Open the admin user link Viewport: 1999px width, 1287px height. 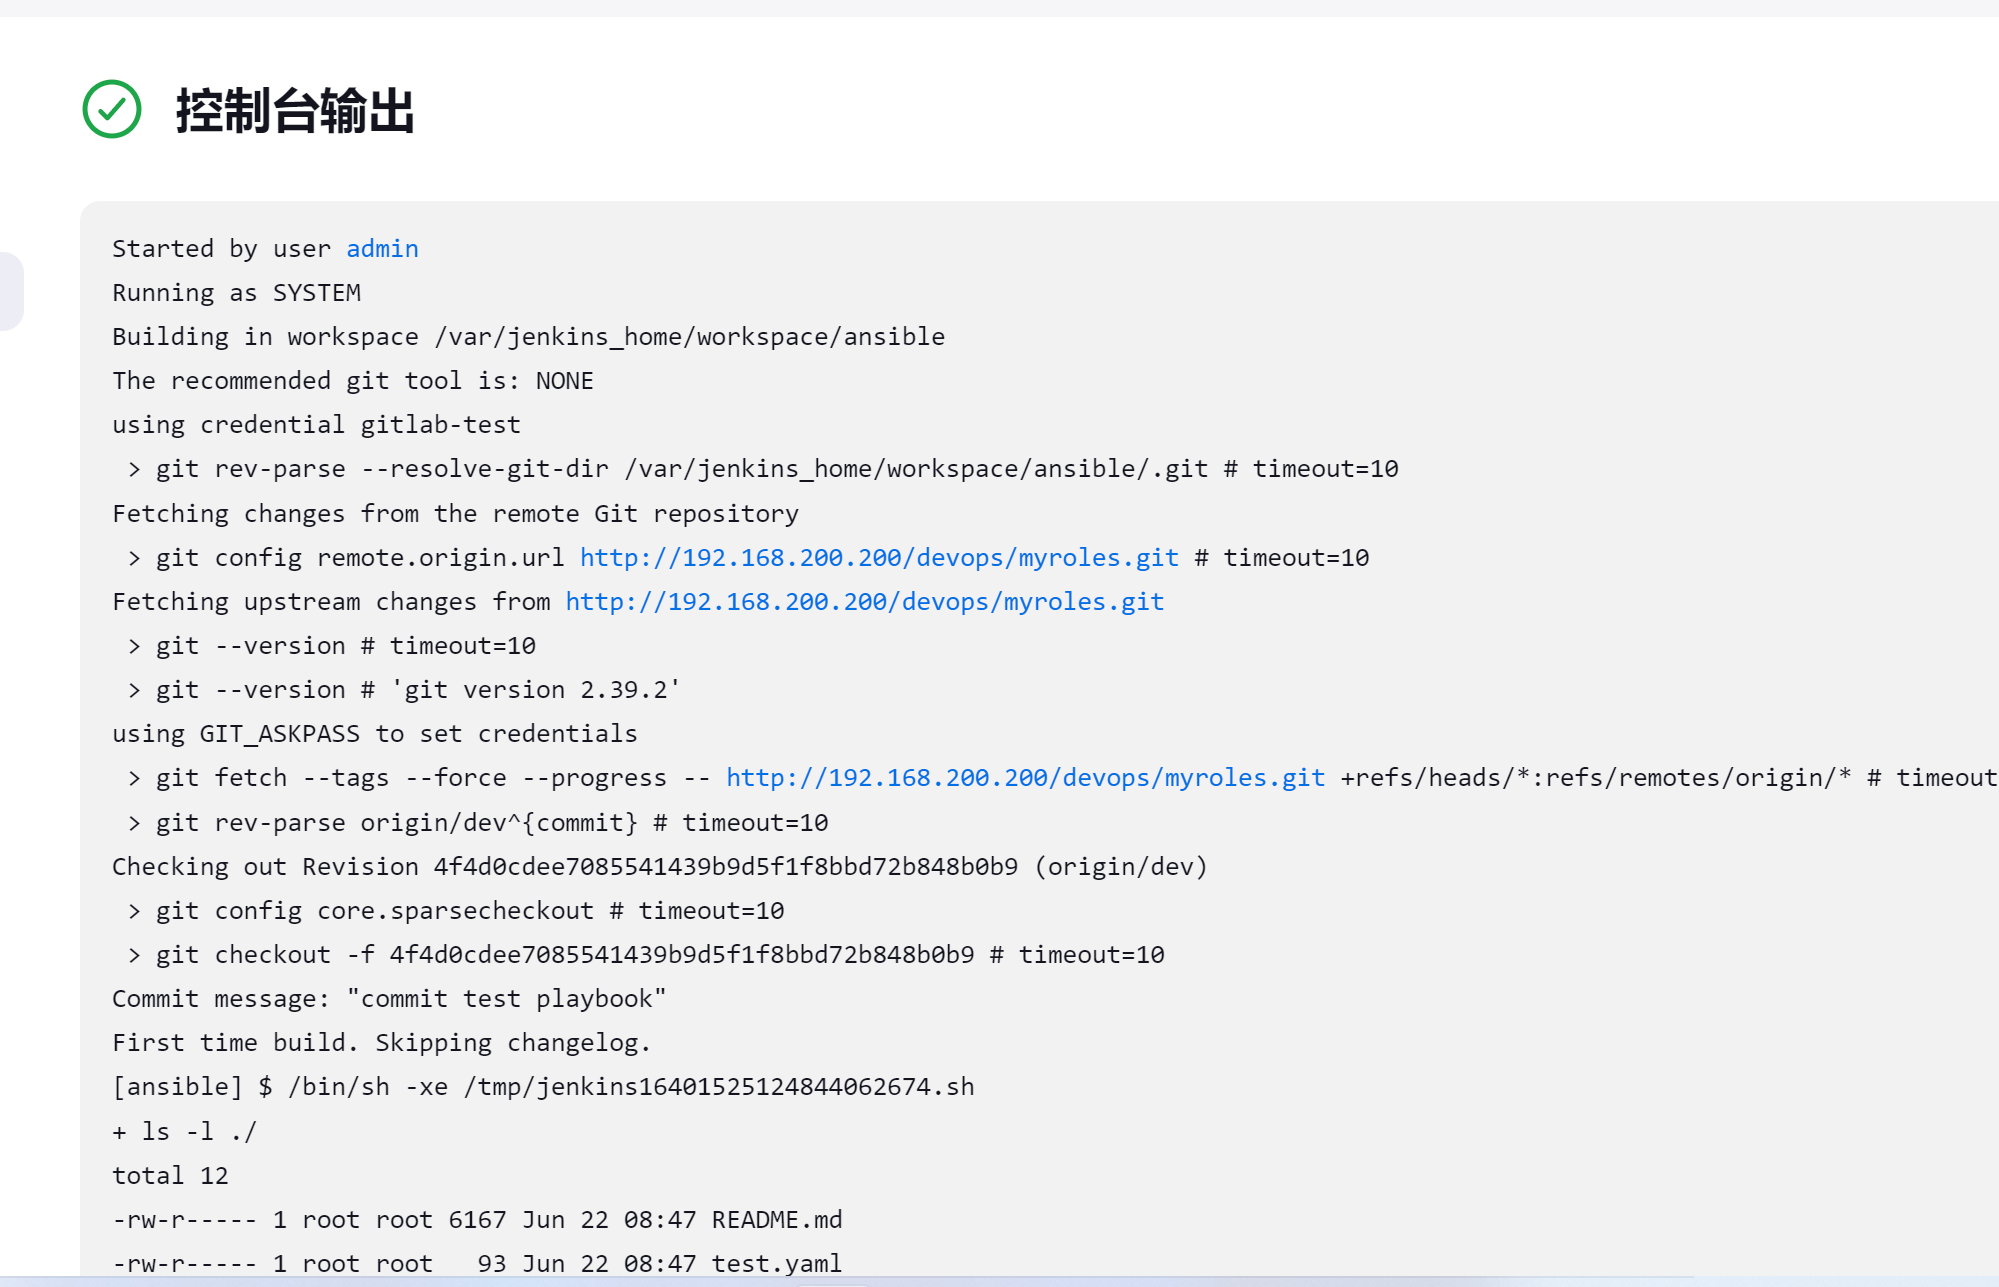point(382,248)
